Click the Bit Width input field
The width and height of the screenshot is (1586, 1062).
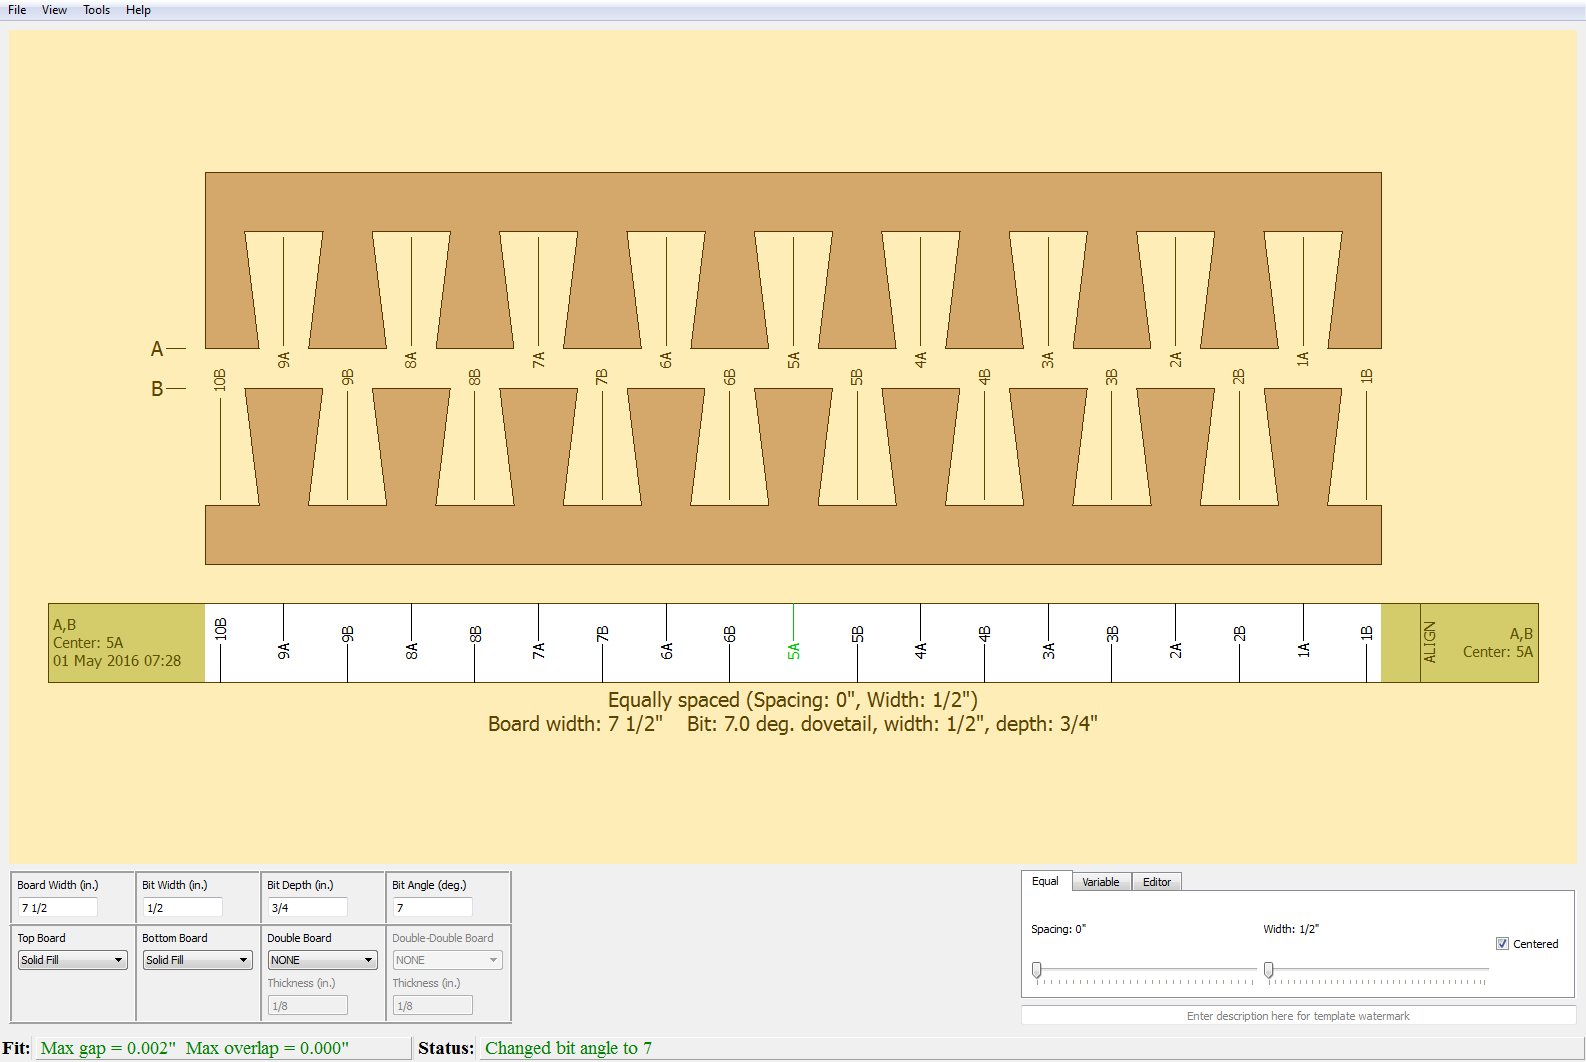pyautogui.click(x=183, y=908)
